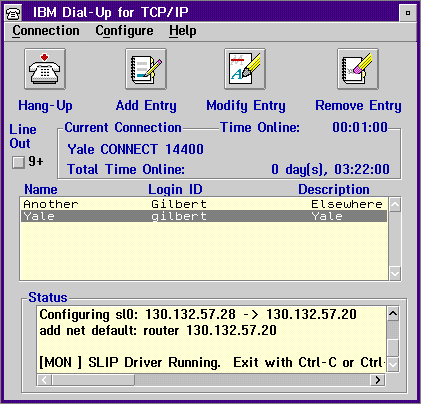The width and height of the screenshot is (421, 404).
Task: Click the Hang-Up telephone icon
Action: pos(45,69)
